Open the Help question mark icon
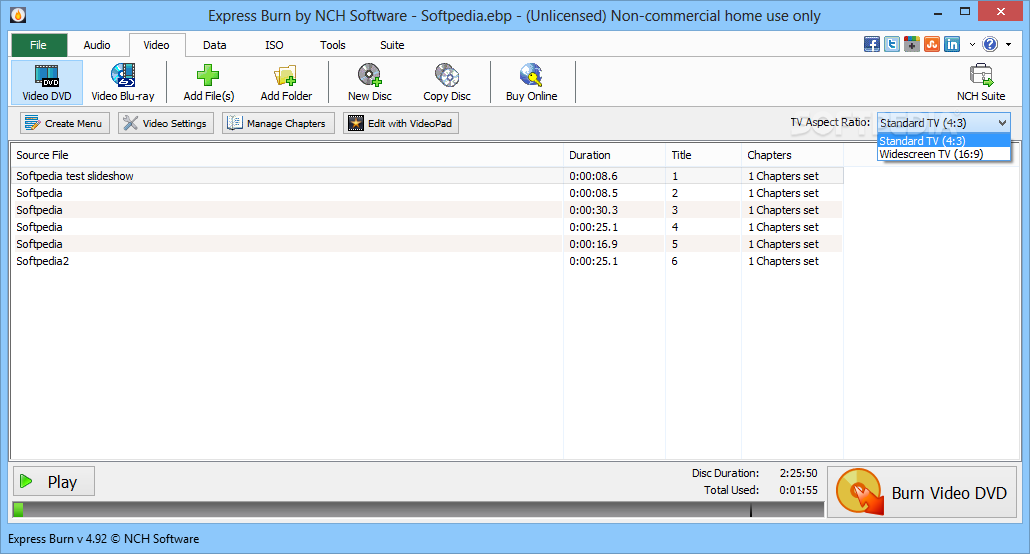Viewport: 1030px width, 554px height. coord(990,44)
